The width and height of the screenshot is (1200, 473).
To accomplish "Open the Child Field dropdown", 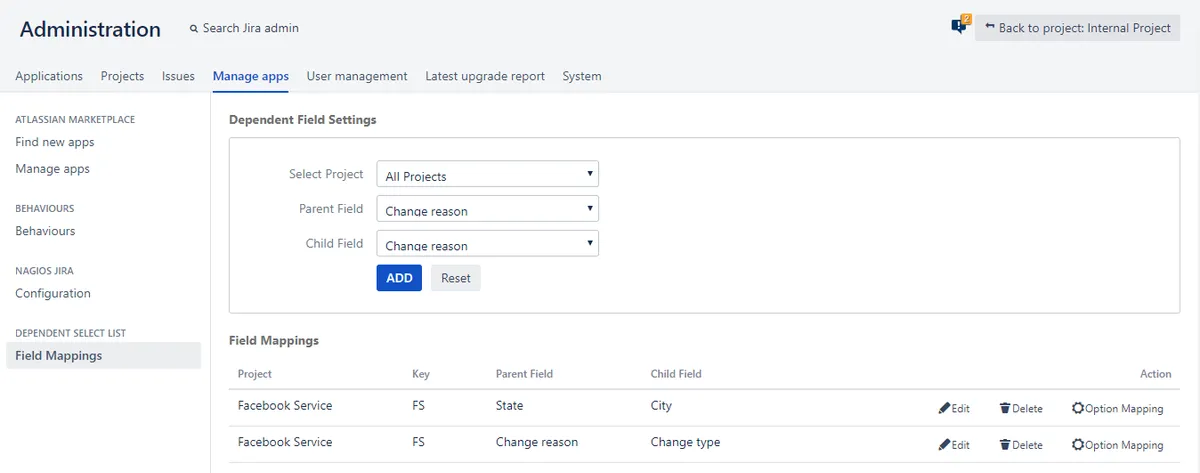I will point(487,243).
